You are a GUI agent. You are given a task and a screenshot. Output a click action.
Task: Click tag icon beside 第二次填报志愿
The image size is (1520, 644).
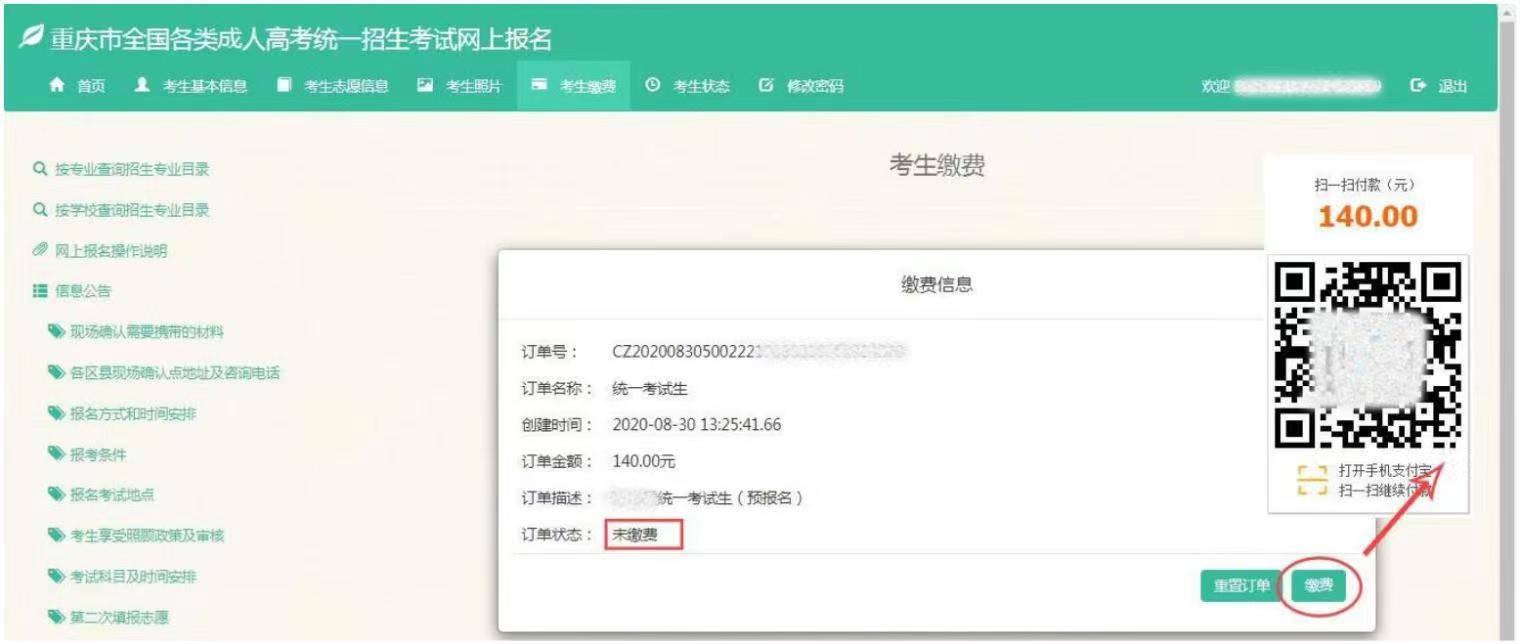tap(55, 617)
